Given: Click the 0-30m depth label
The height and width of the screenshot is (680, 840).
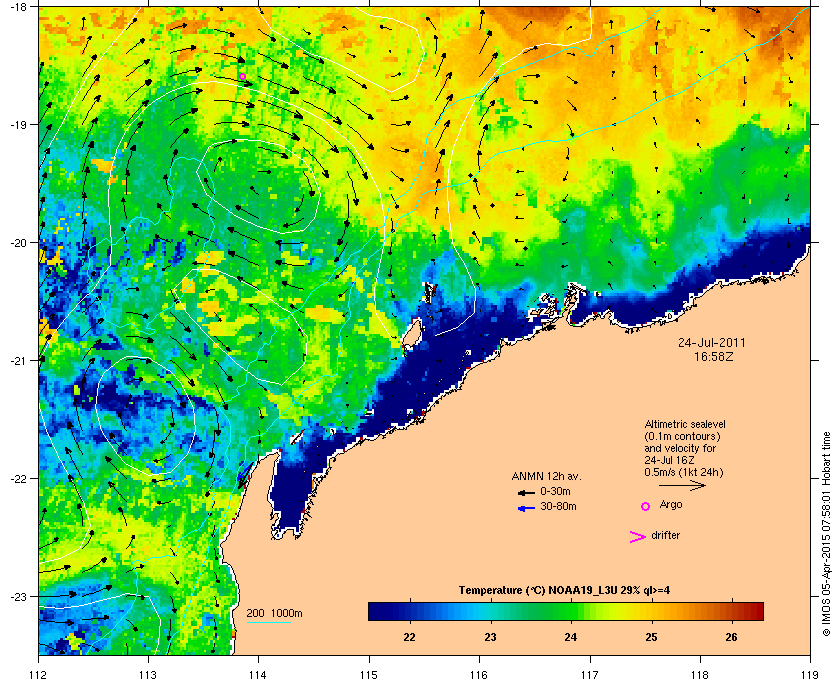Looking at the screenshot, I should point(555,491).
